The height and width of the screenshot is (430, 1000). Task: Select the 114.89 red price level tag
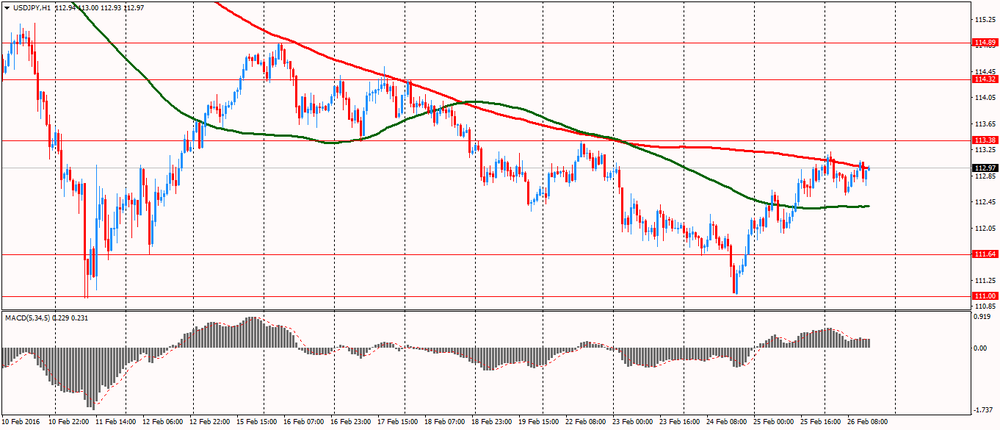pos(984,43)
